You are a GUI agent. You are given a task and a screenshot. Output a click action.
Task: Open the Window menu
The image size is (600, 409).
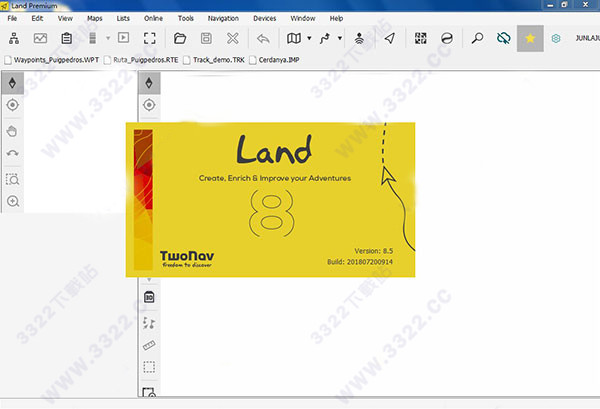(x=303, y=18)
